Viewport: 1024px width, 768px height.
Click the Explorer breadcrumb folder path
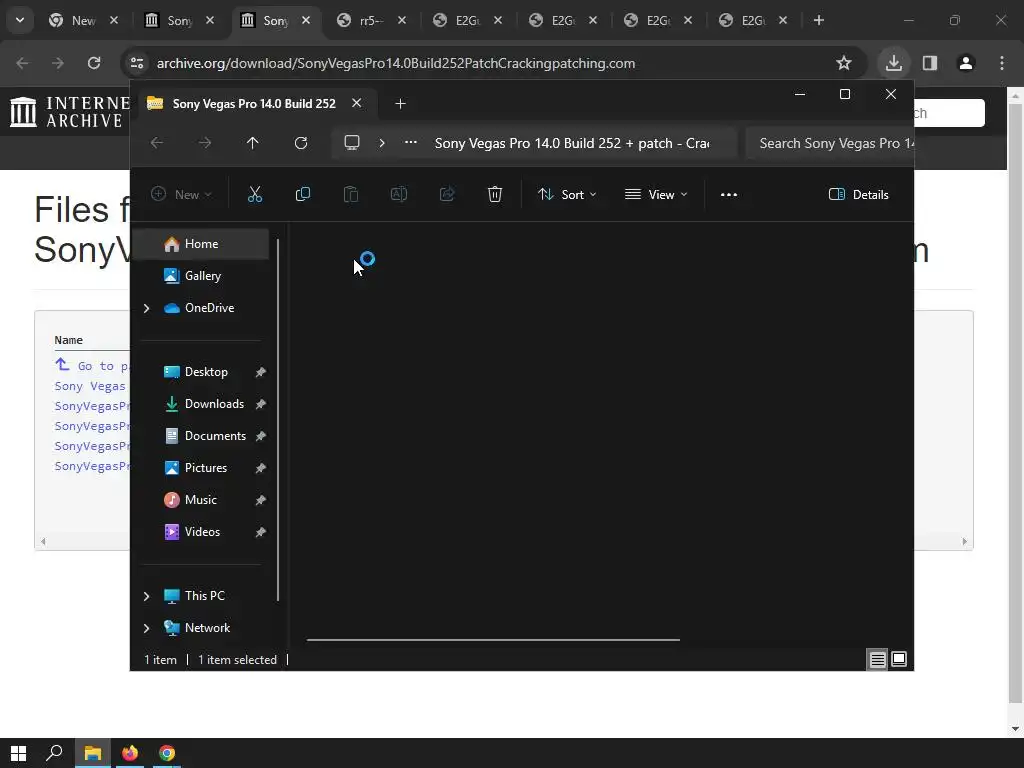[x=572, y=143]
